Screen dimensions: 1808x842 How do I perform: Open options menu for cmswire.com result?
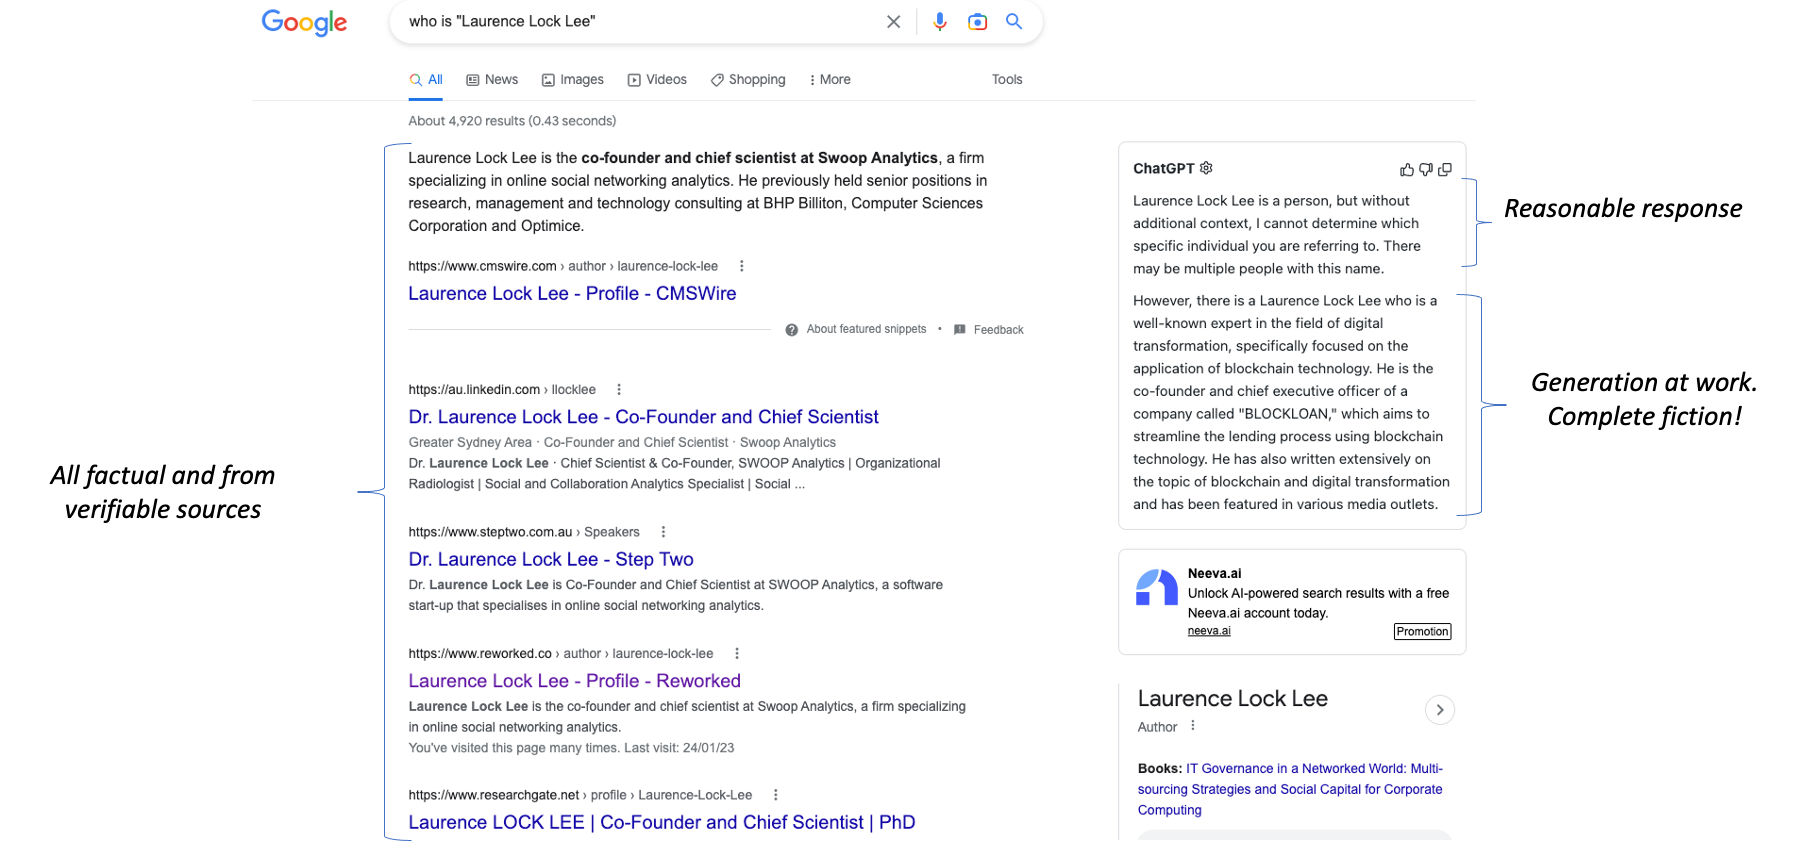click(x=741, y=266)
